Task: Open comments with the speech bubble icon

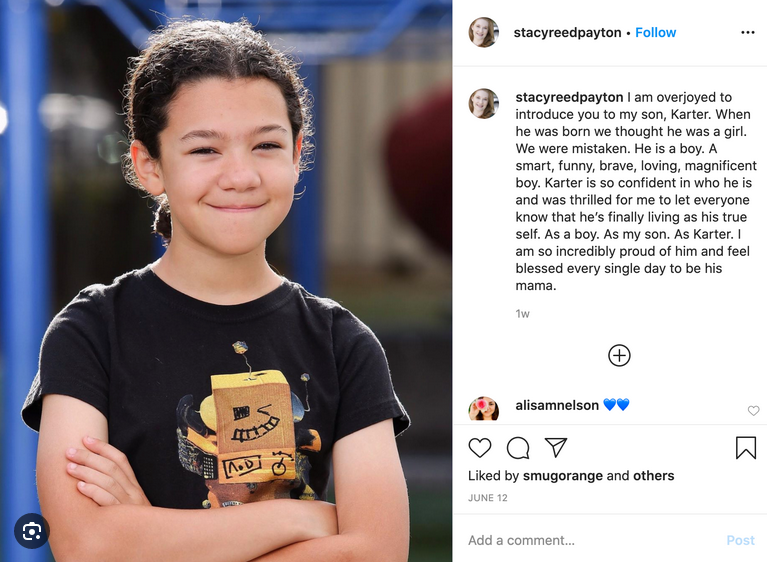Action: [518, 448]
